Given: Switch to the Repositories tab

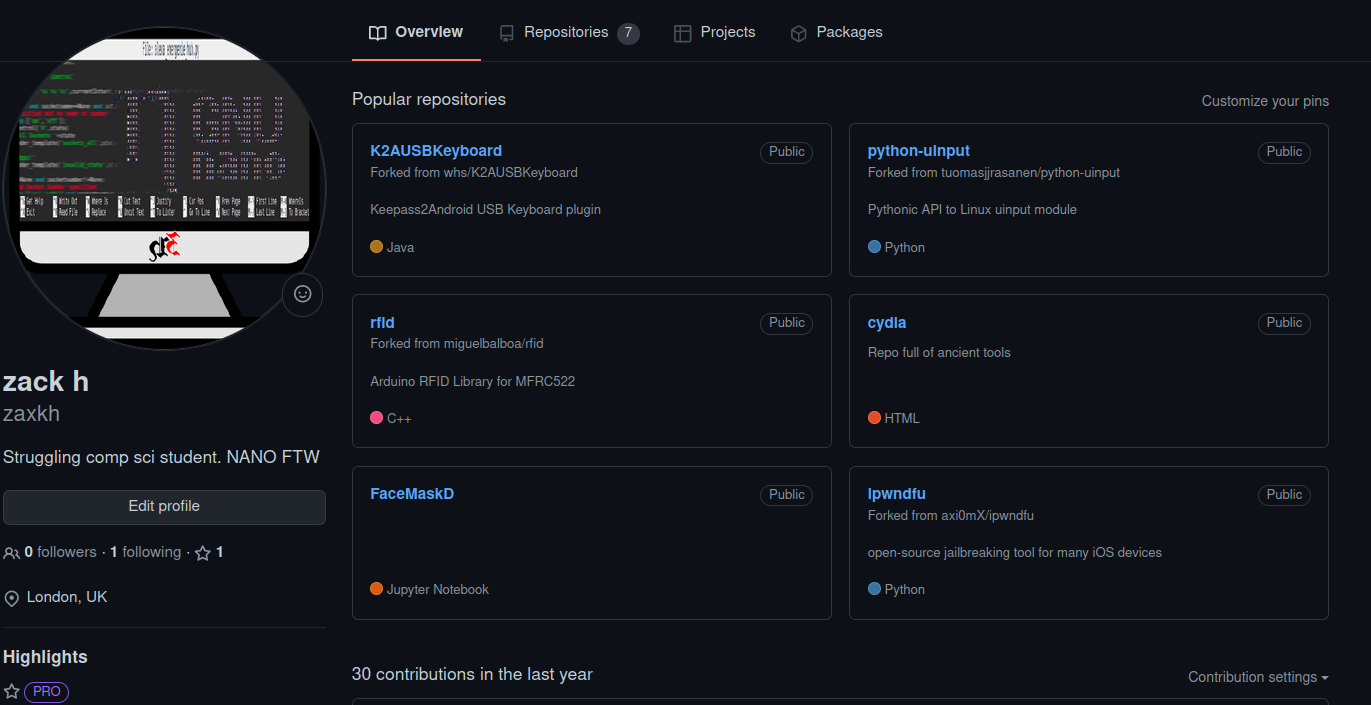Looking at the screenshot, I should tap(566, 32).
